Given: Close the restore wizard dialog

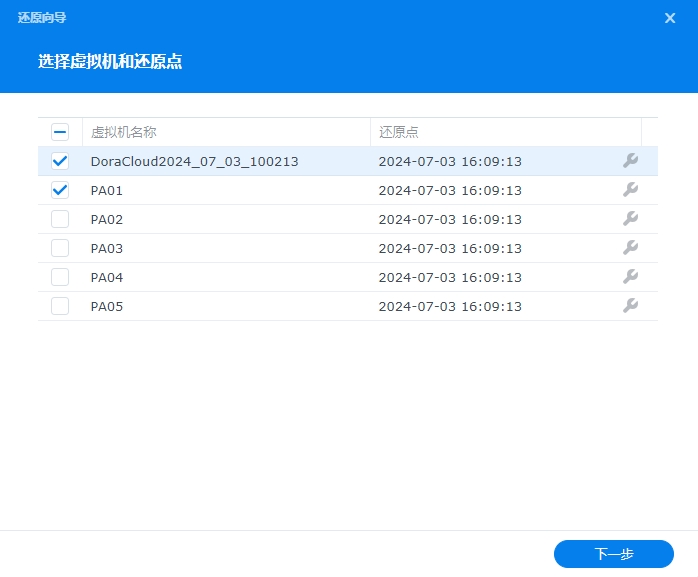Looking at the screenshot, I should click(670, 18).
